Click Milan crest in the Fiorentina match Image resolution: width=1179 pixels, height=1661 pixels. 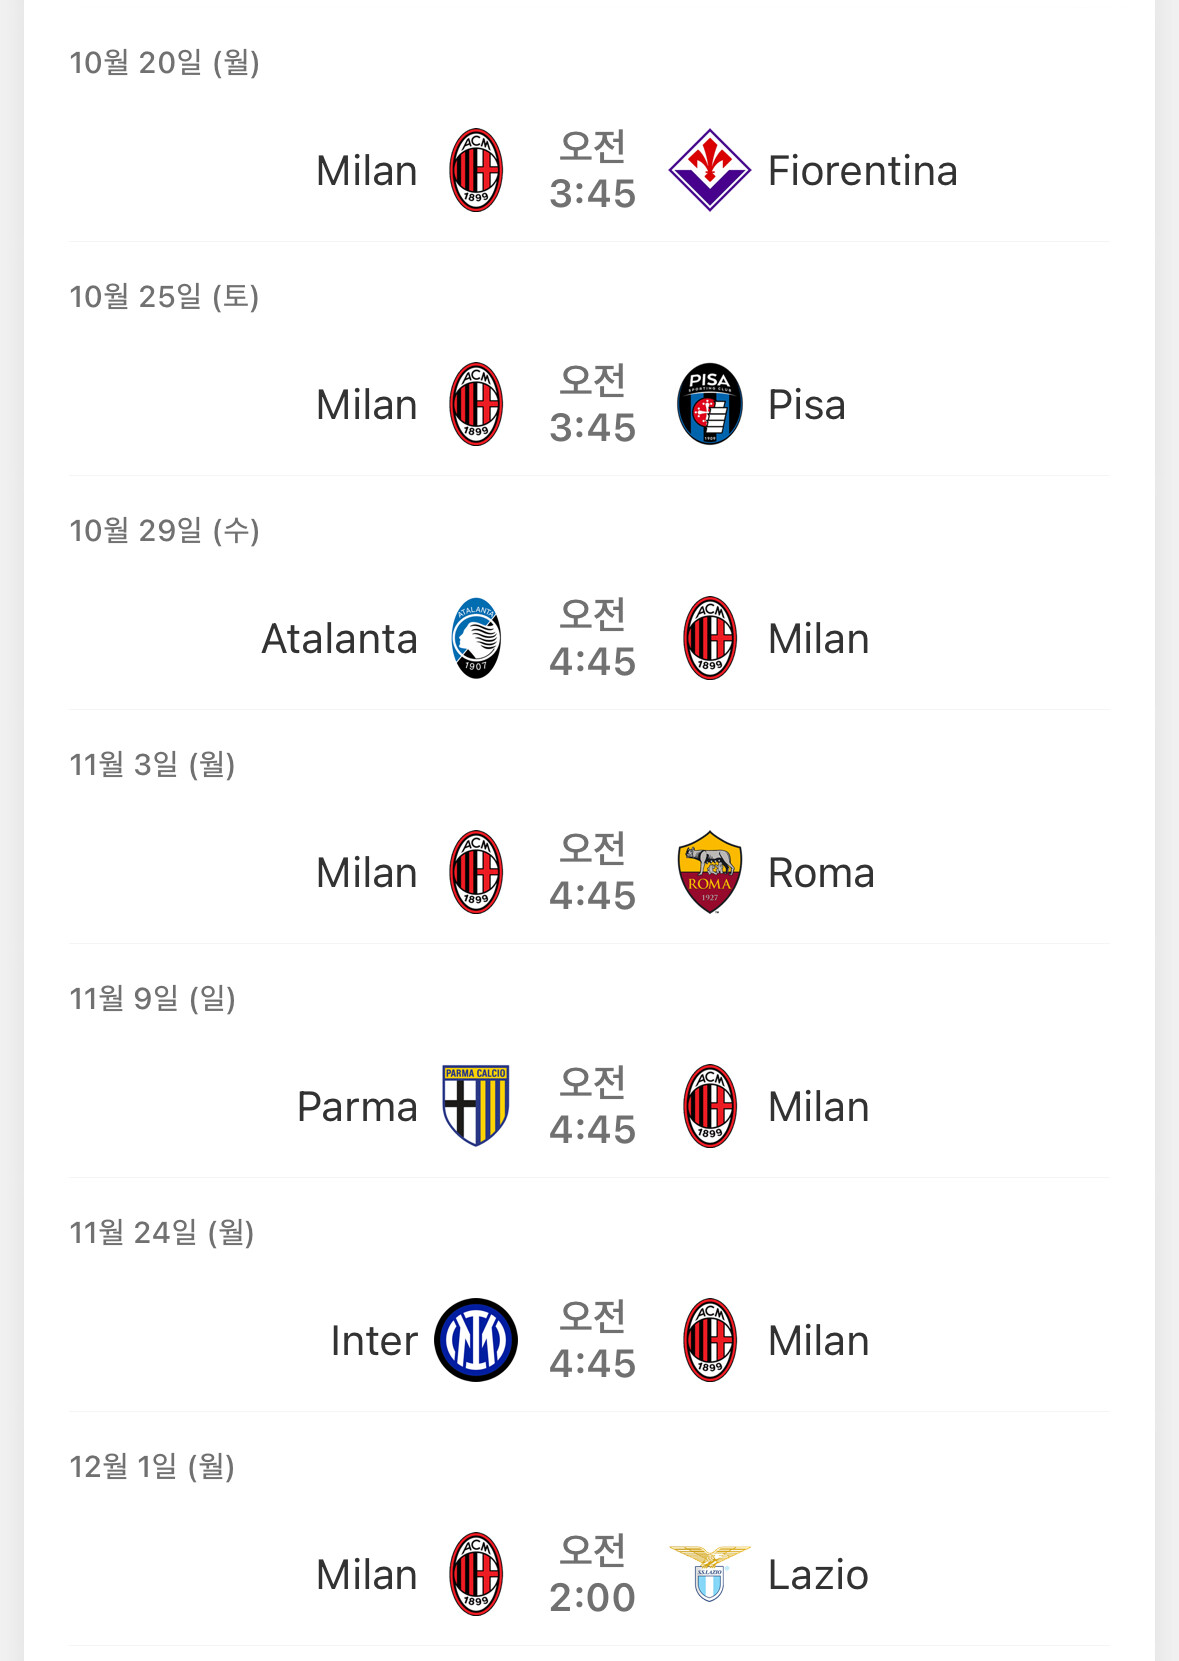pos(476,170)
